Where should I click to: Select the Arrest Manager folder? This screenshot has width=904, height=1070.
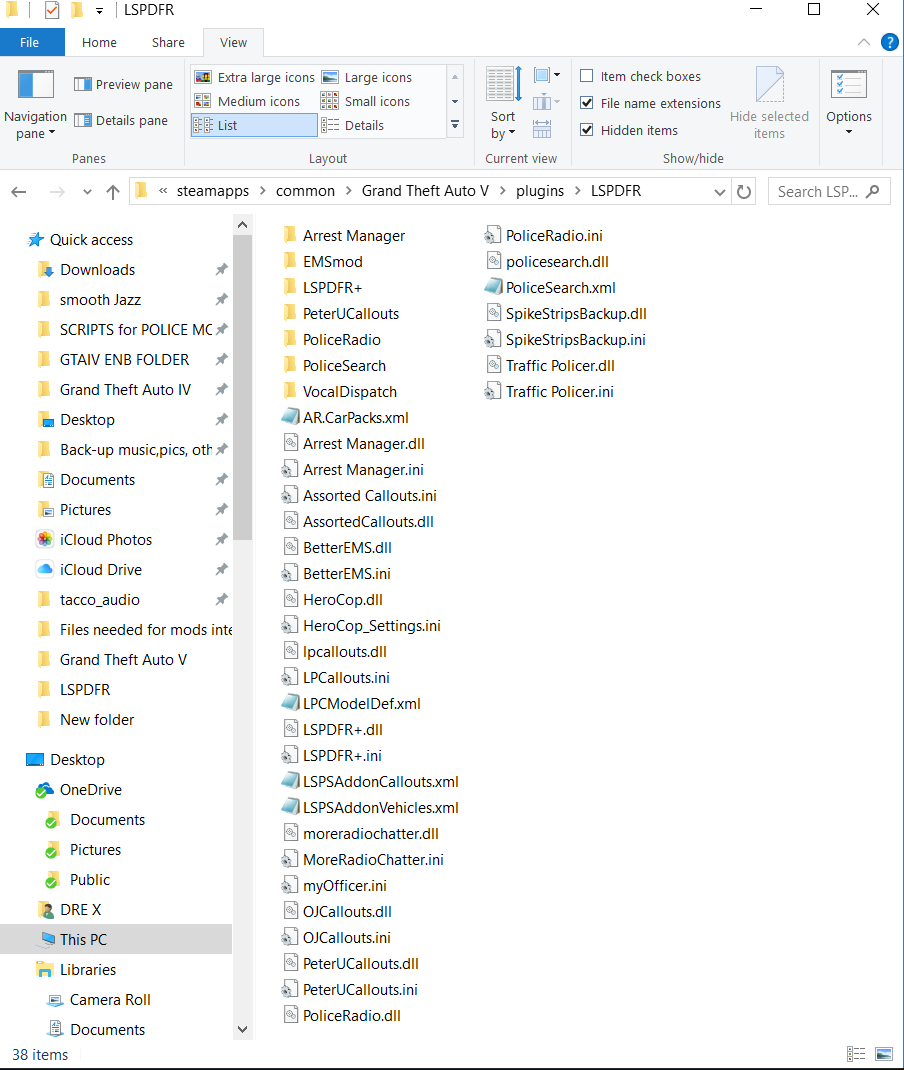pyautogui.click(x=344, y=236)
